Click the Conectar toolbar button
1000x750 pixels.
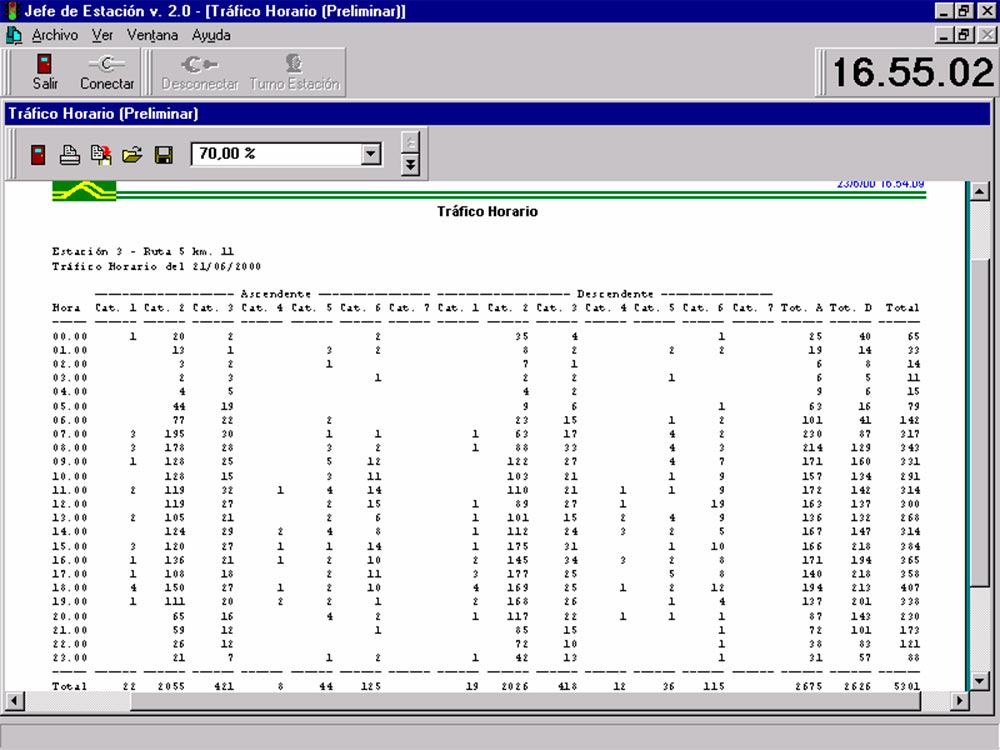(x=107, y=73)
